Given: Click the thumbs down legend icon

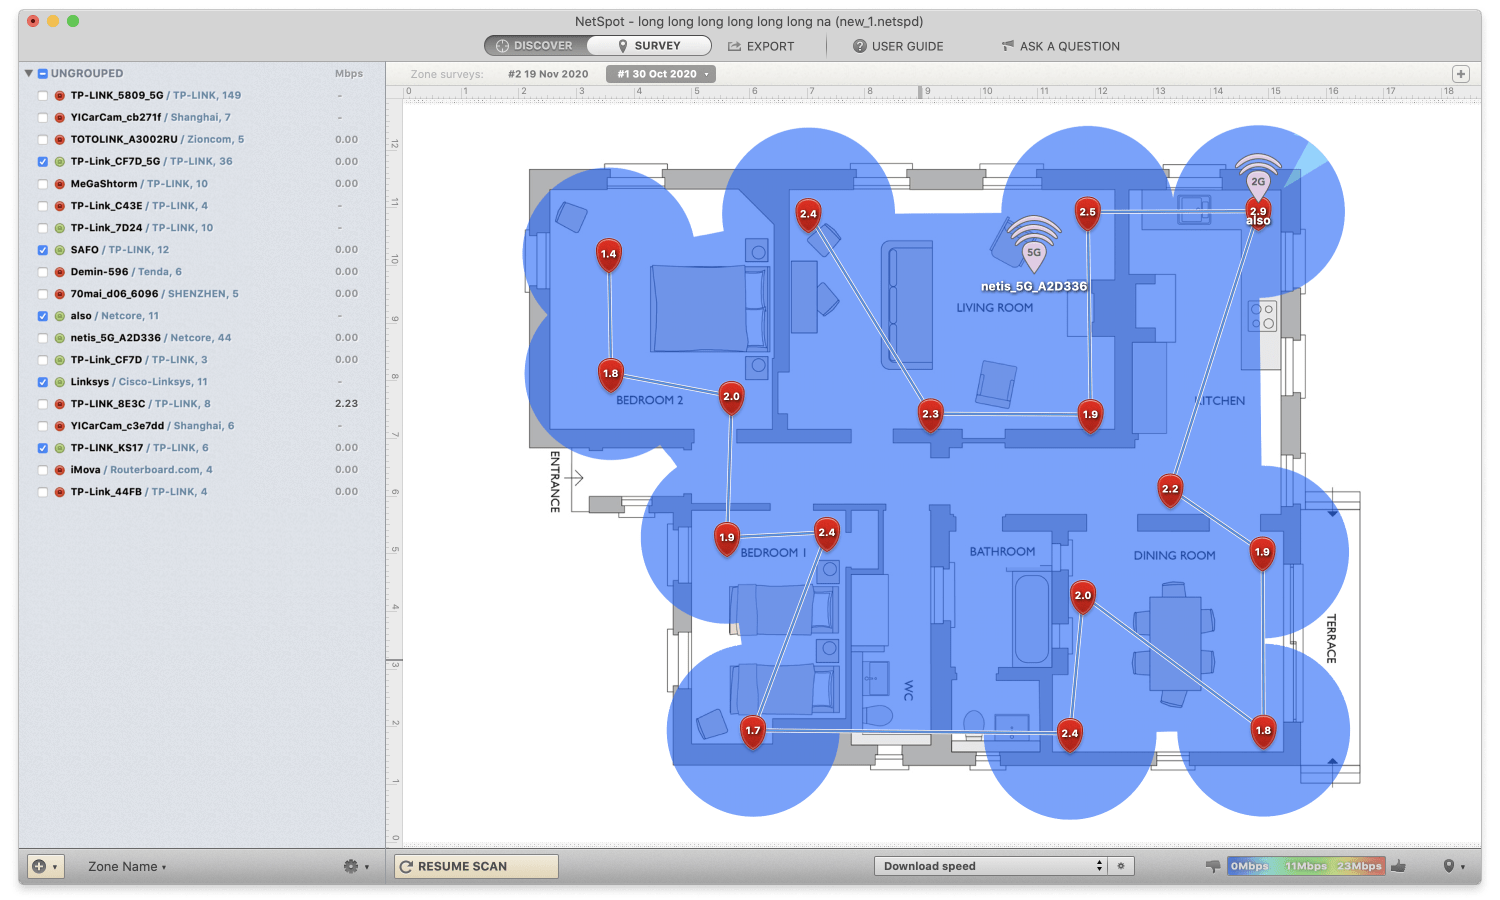Looking at the screenshot, I should pos(1213,866).
